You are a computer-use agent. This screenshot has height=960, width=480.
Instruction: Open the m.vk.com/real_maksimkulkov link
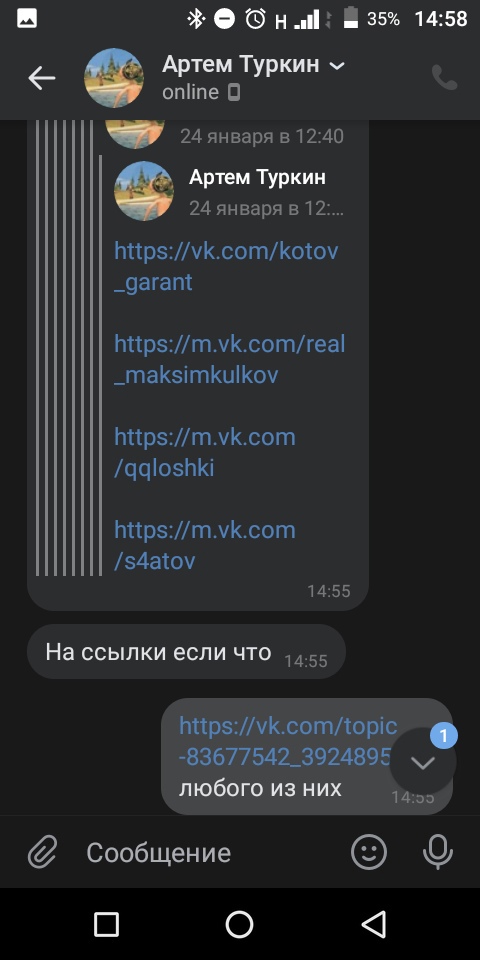click(x=230, y=359)
